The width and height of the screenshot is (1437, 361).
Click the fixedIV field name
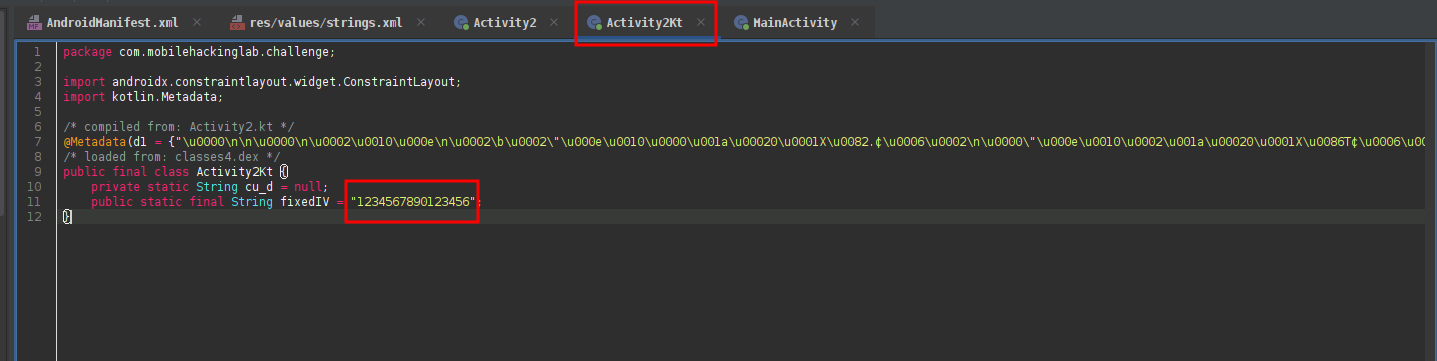pos(305,202)
